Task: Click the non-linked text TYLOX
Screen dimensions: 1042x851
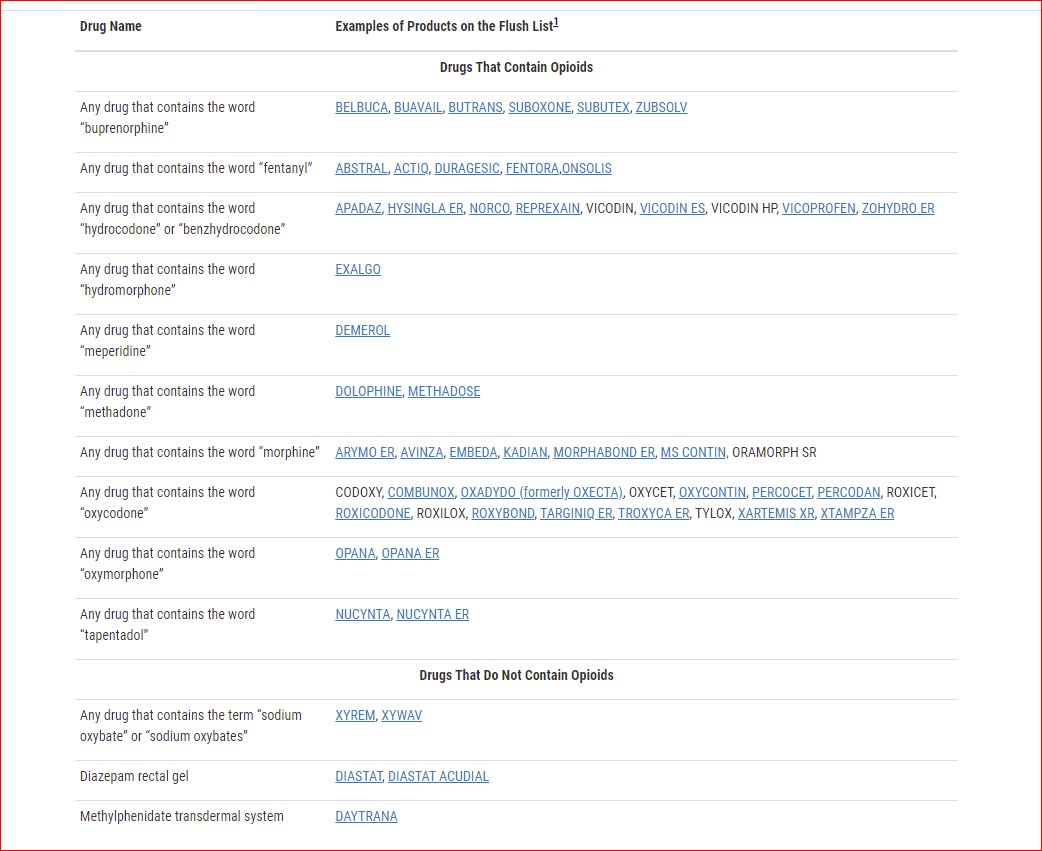Action: point(713,514)
